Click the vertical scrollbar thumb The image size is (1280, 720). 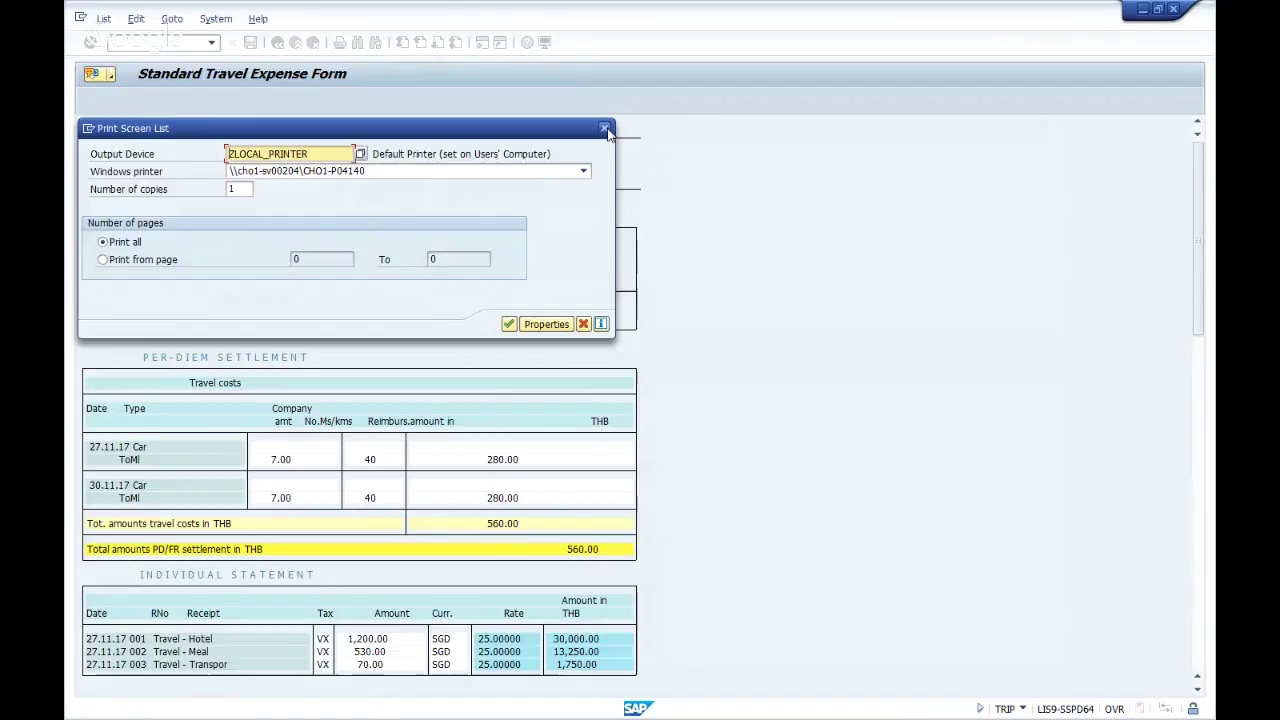coord(1197,240)
